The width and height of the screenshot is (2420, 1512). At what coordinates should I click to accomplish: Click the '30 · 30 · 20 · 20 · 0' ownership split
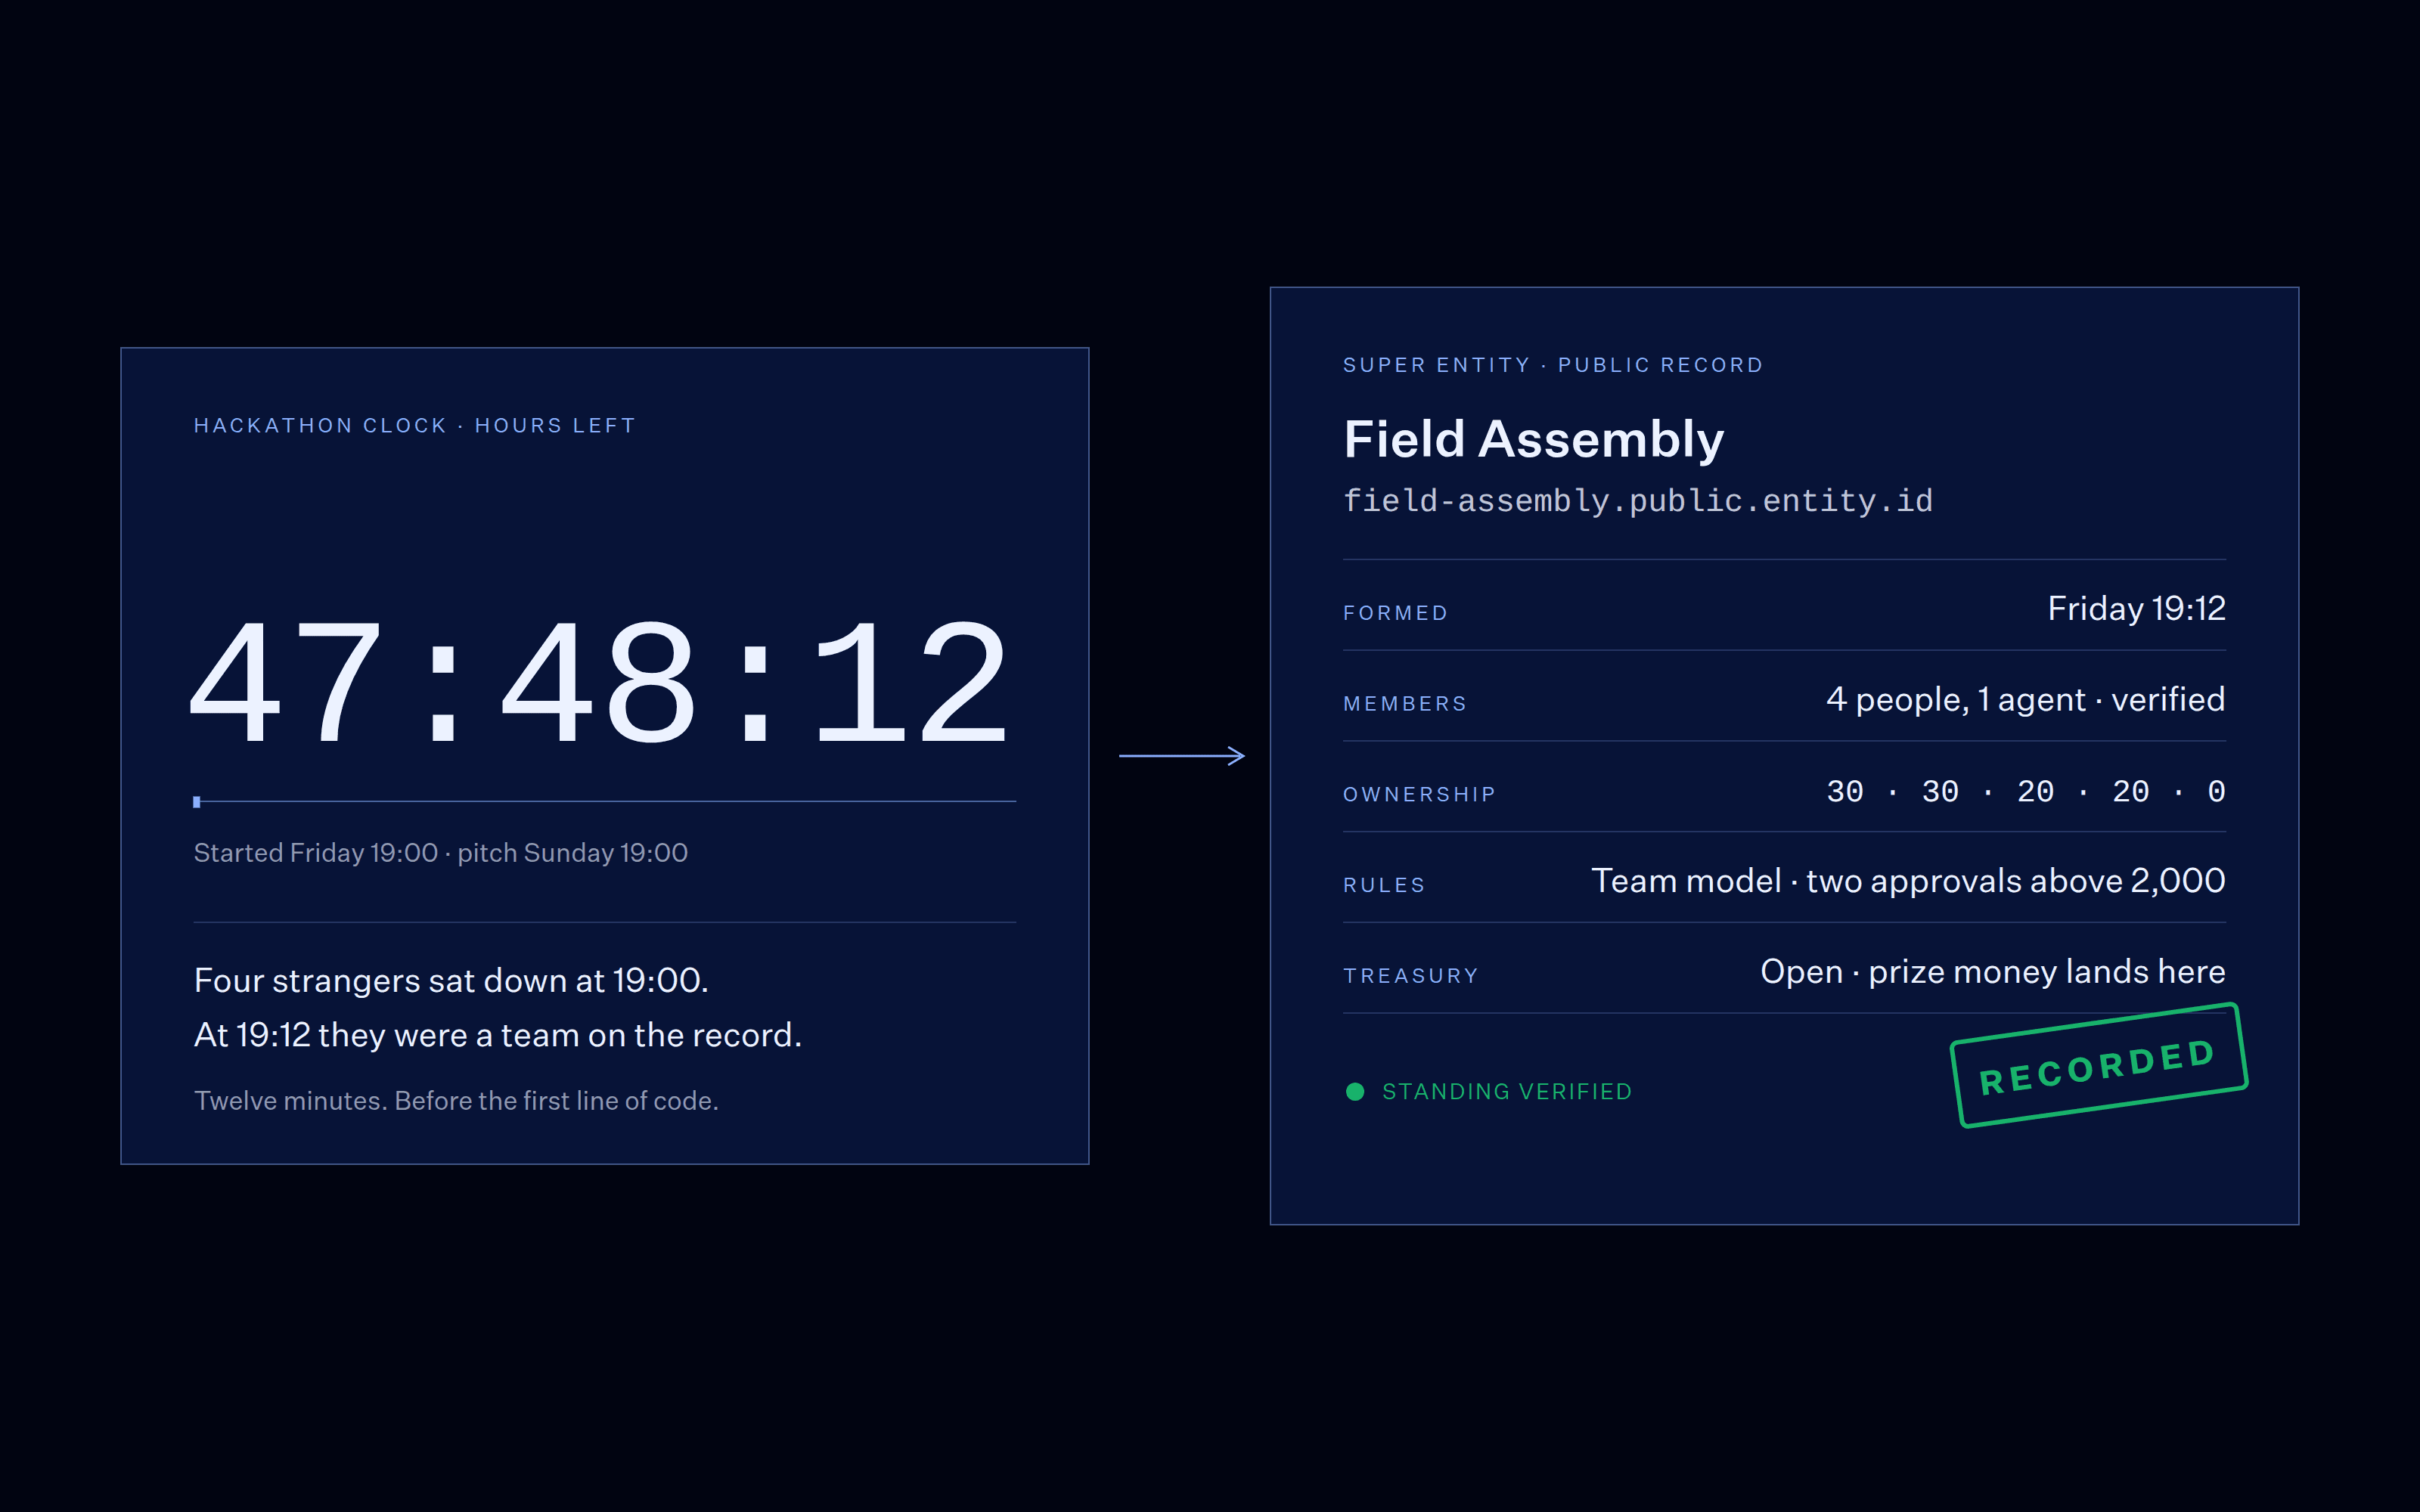(2025, 791)
